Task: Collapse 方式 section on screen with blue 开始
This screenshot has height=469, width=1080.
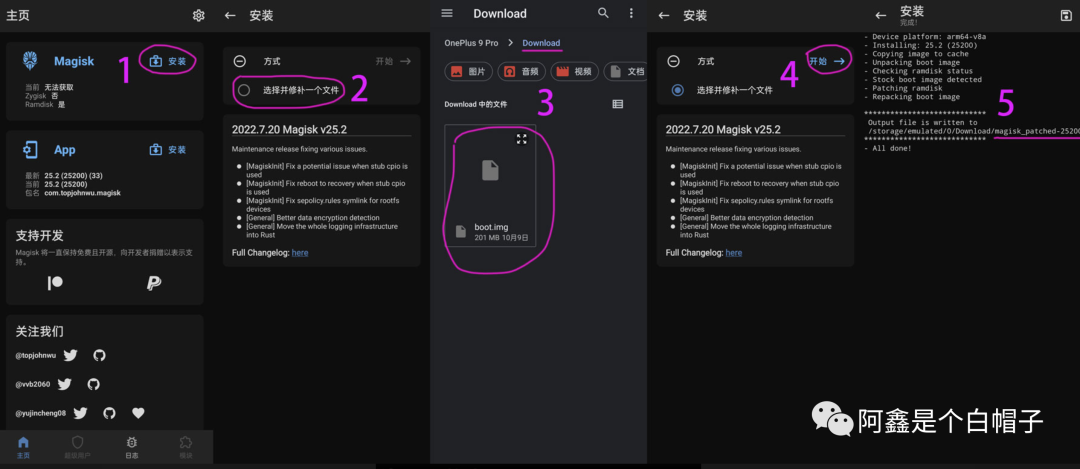Action: (x=674, y=61)
